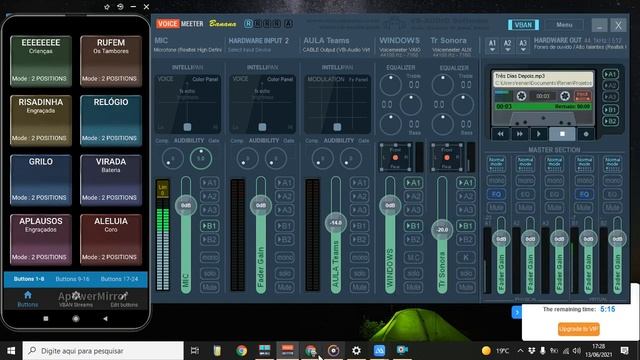Trigger the VIRADA Bateria sound button
640x360 pixels.
pyautogui.click(x=111, y=180)
